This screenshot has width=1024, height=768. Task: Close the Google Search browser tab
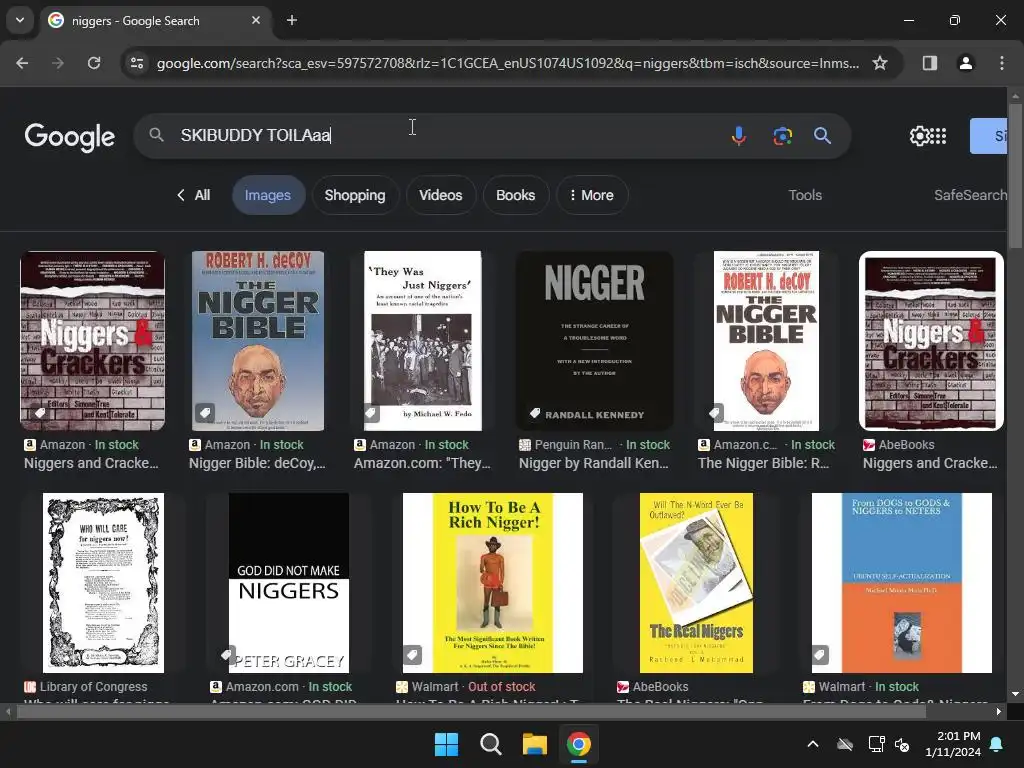tap(256, 20)
